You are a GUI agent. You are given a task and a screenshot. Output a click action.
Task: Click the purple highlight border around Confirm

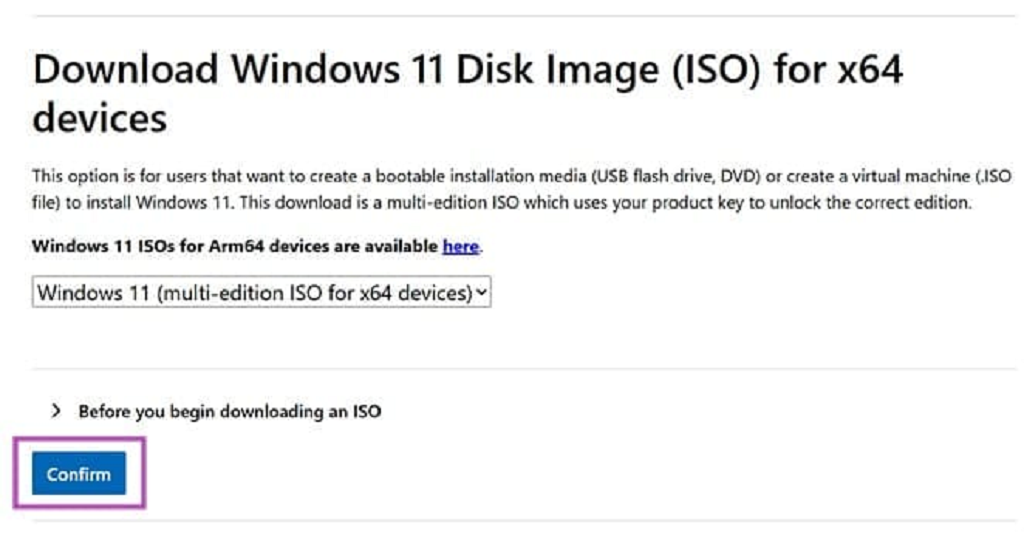click(x=144, y=474)
